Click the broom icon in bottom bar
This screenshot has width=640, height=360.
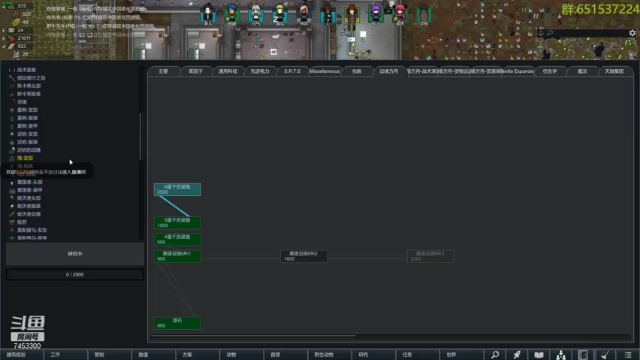coord(605,355)
